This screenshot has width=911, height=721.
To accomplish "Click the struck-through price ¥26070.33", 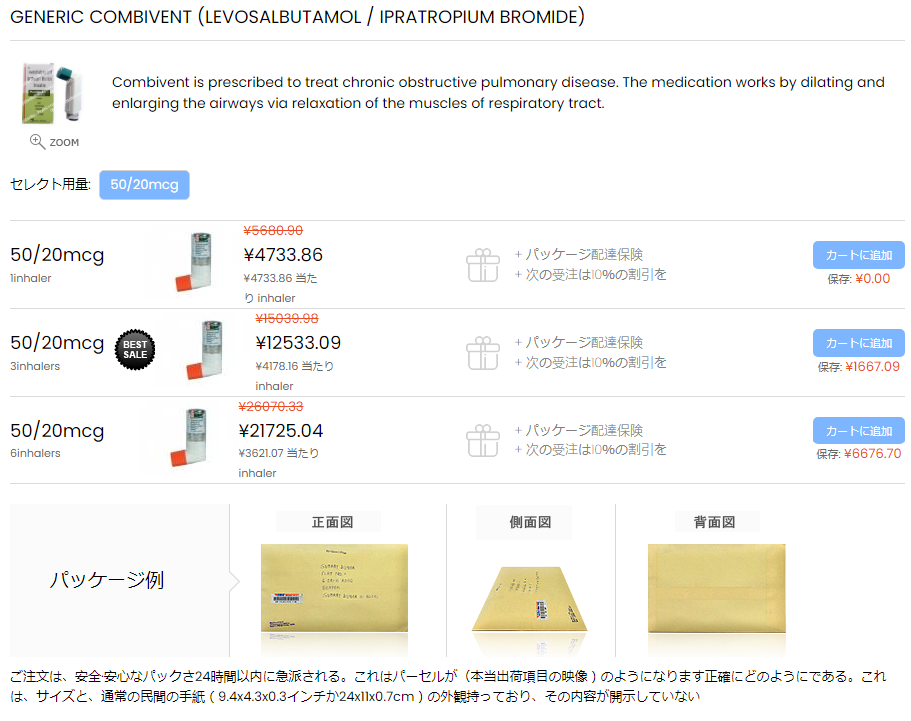I will [x=271, y=406].
